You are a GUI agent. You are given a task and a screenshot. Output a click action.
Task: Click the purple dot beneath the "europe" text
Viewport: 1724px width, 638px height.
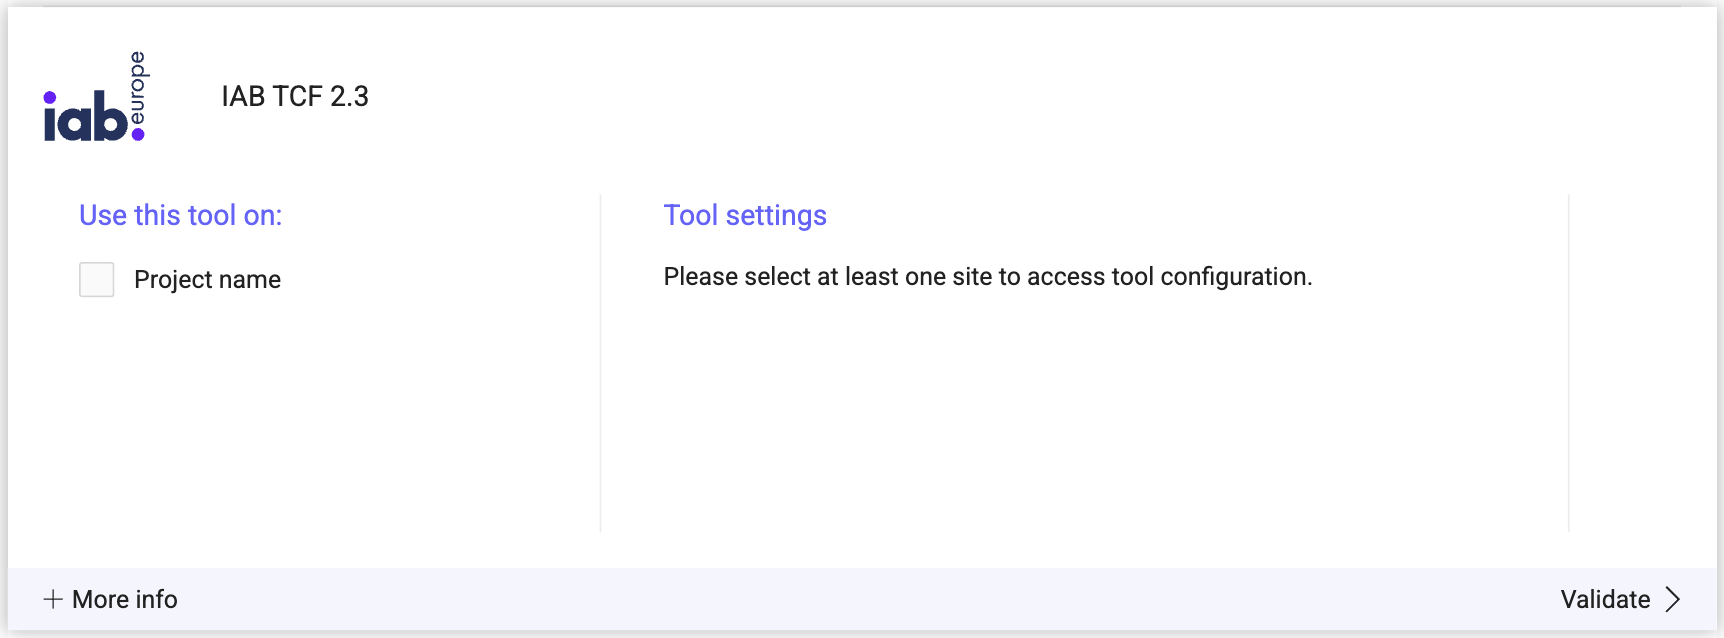point(138,134)
